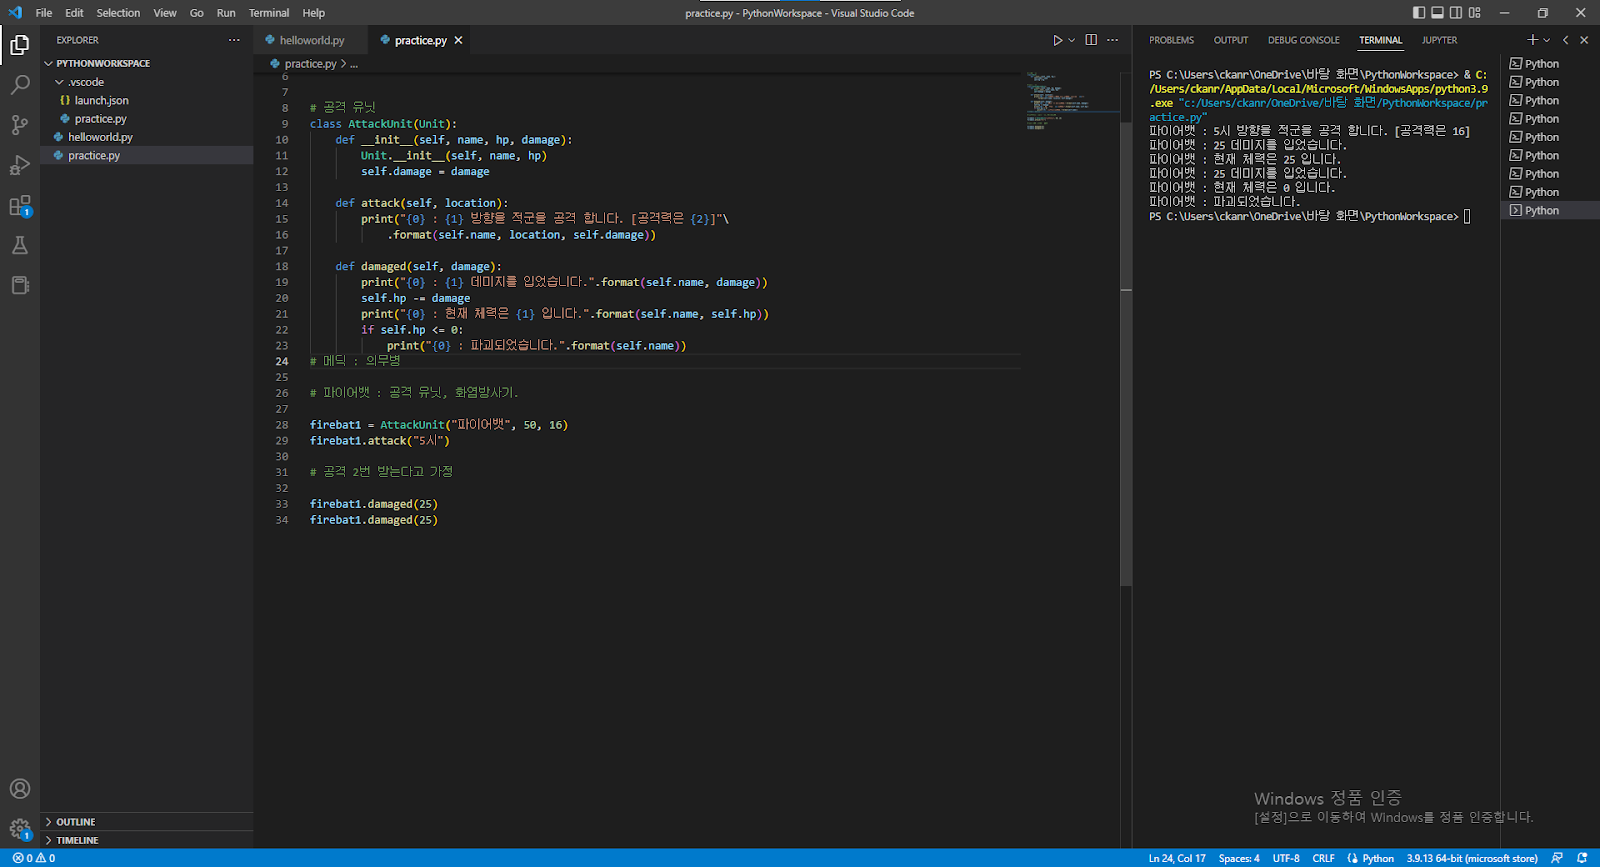Expand the OUTLINE section

coord(75,822)
